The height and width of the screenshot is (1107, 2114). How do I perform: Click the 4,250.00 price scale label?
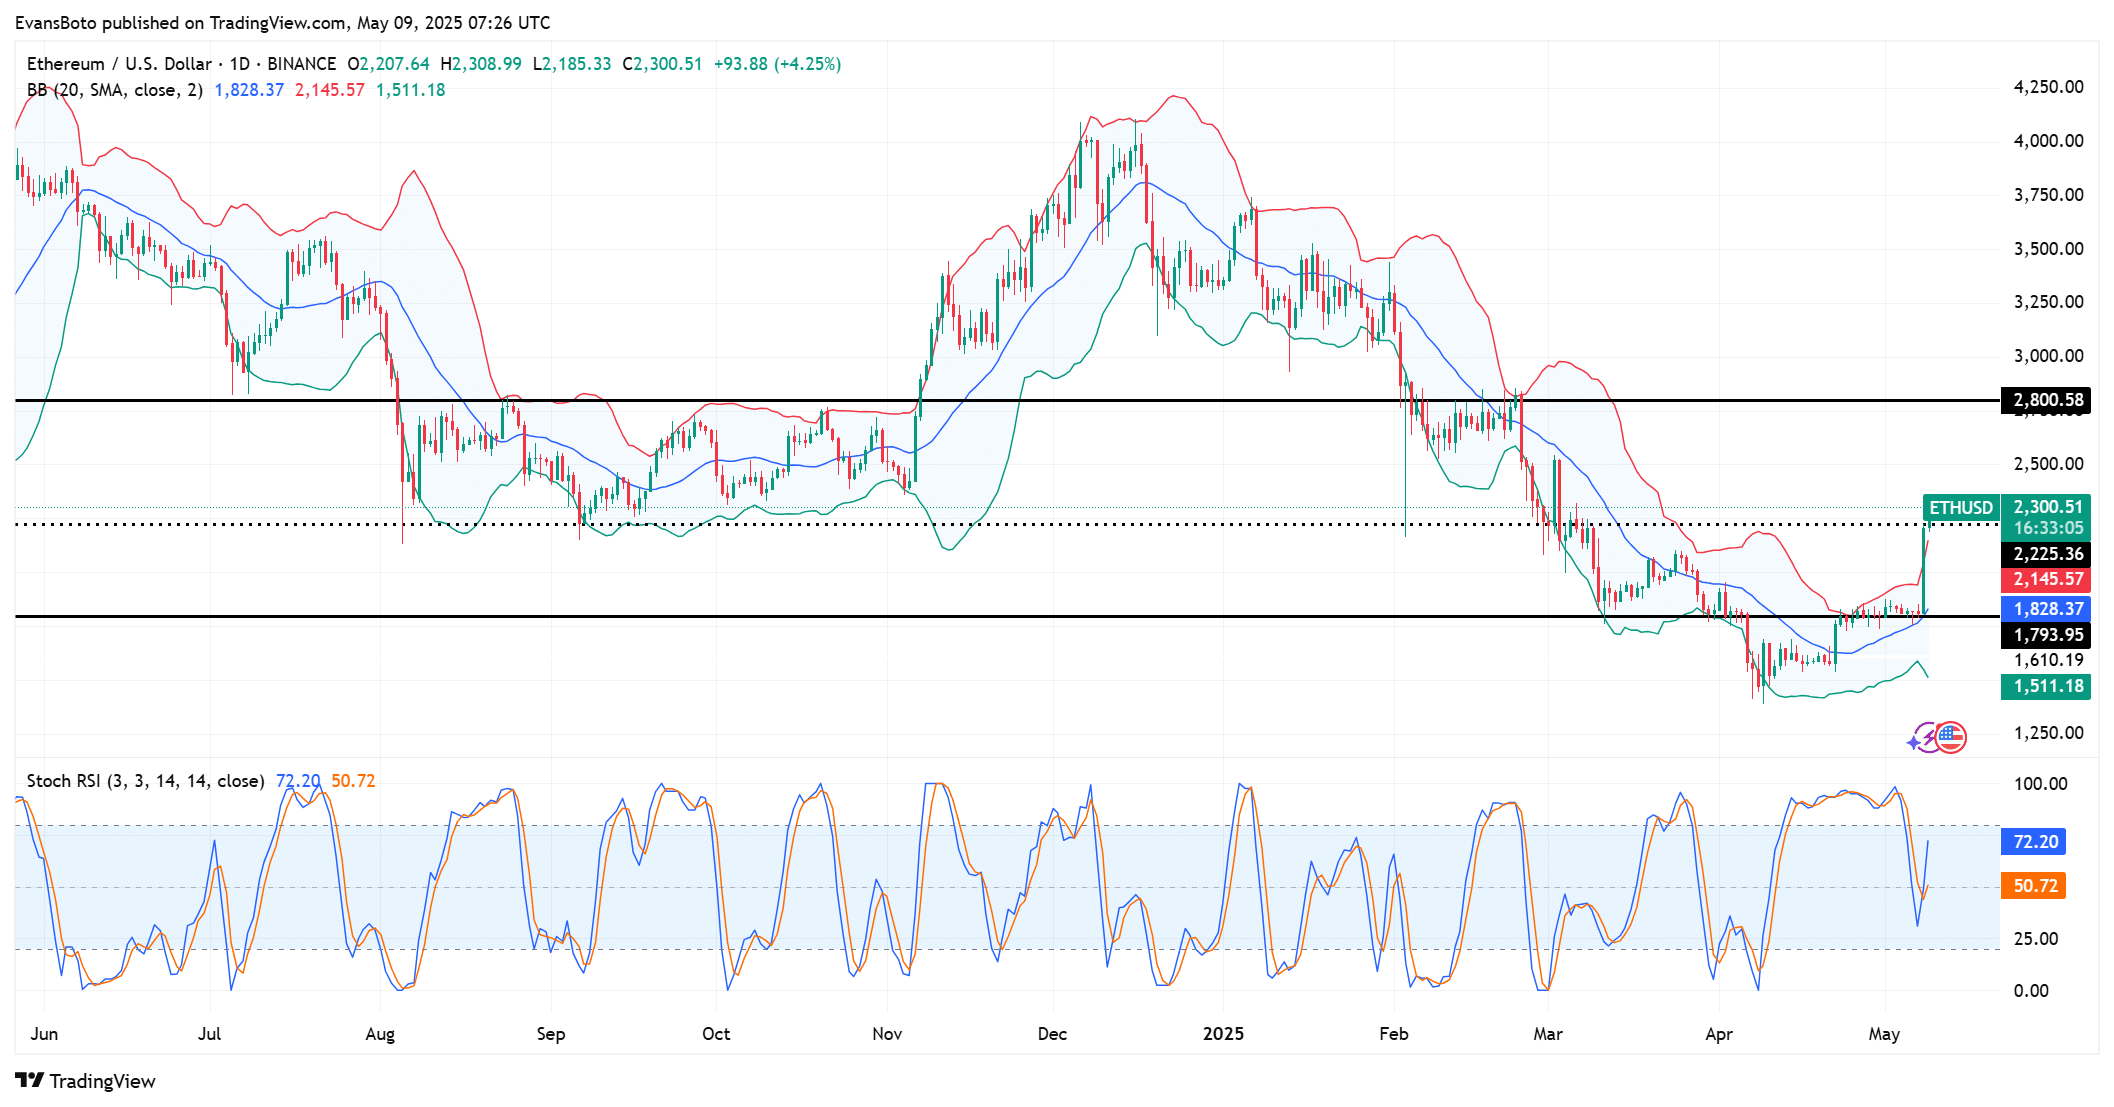pyautogui.click(x=2047, y=87)
